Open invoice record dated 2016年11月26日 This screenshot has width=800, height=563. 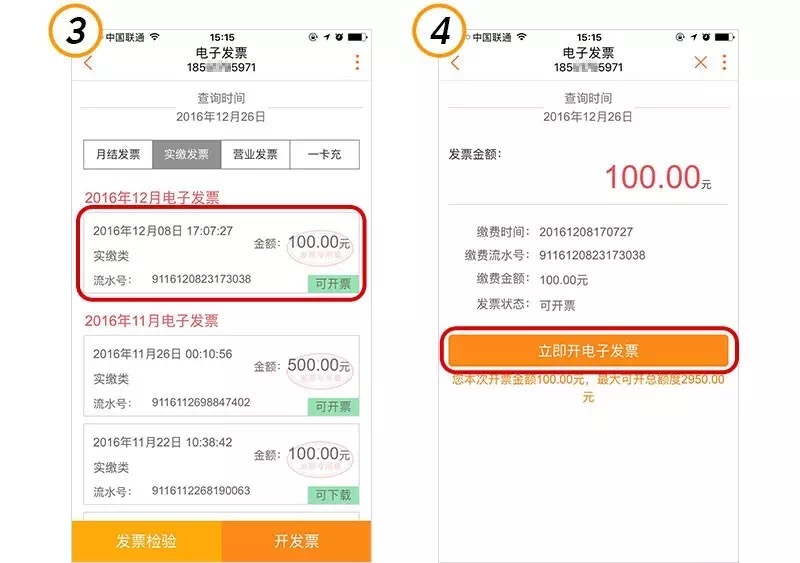click(221, 376)
